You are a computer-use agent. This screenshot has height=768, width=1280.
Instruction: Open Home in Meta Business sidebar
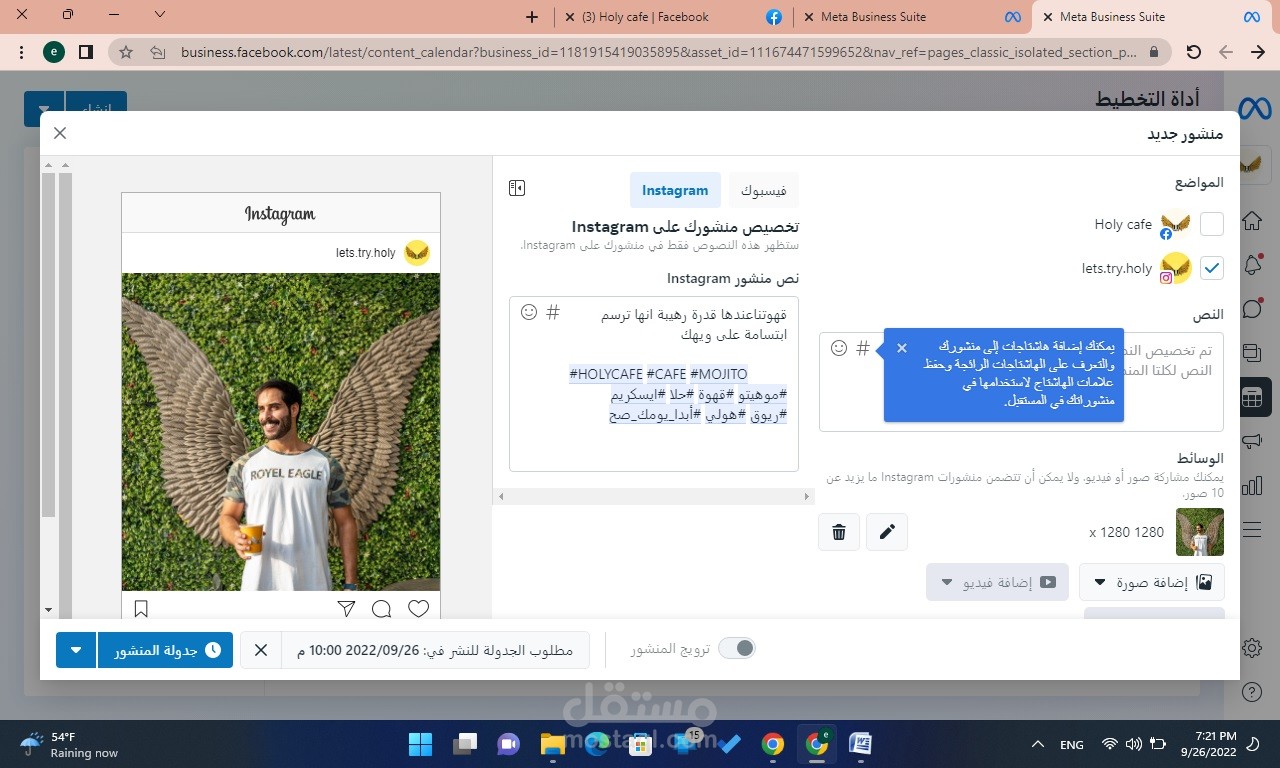(1251, 220)
